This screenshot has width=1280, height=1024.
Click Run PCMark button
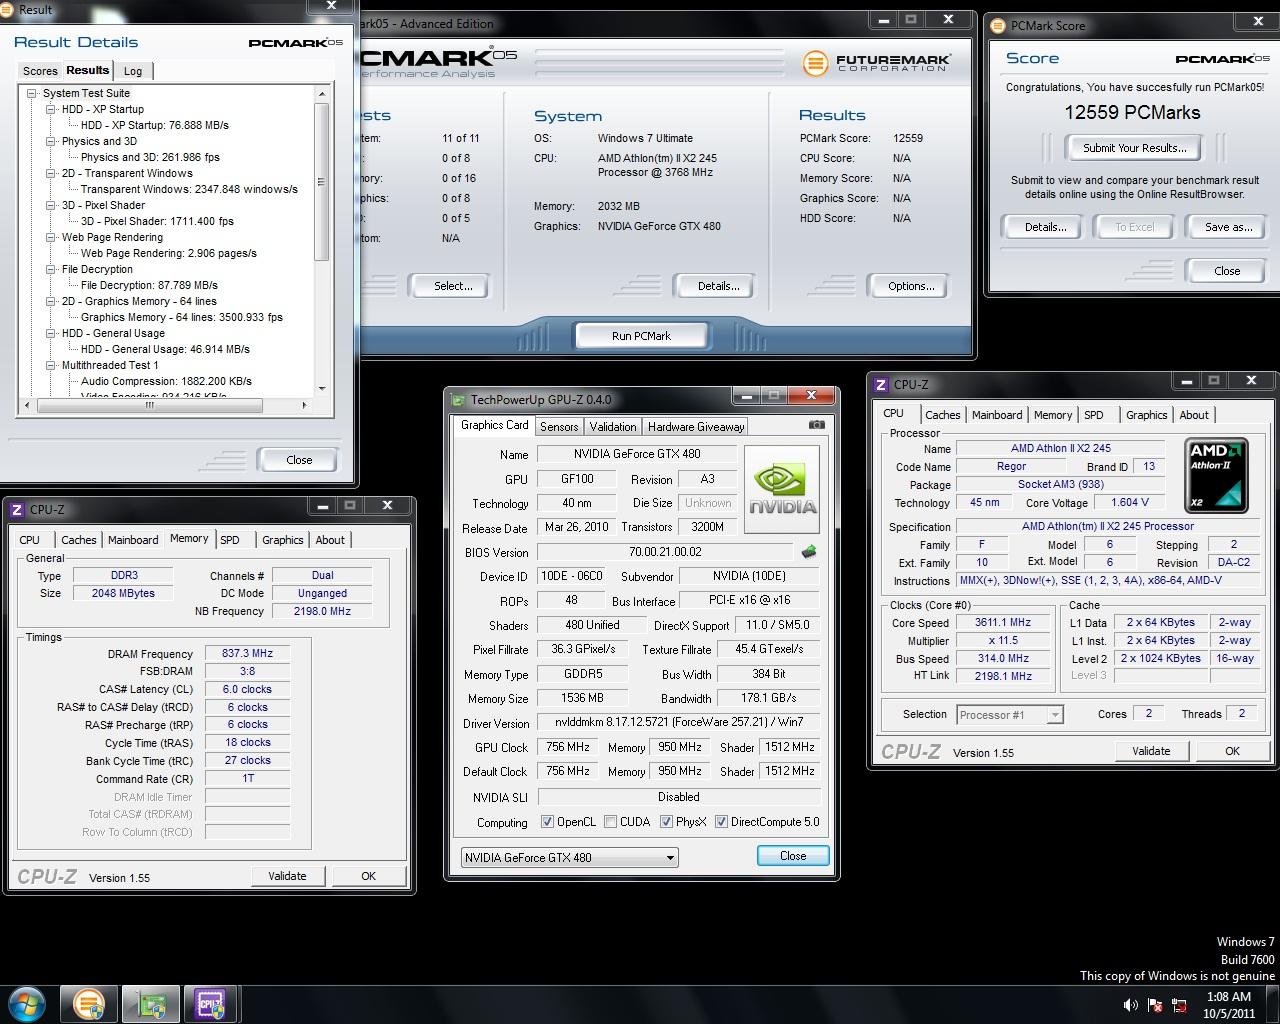pos(642,336)
